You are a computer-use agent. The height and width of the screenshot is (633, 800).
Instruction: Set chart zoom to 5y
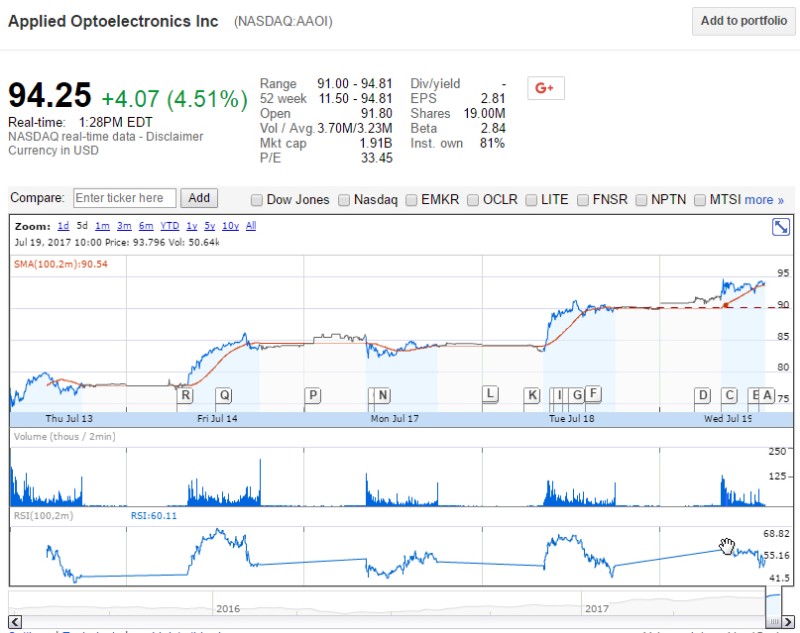click(210, 226)
